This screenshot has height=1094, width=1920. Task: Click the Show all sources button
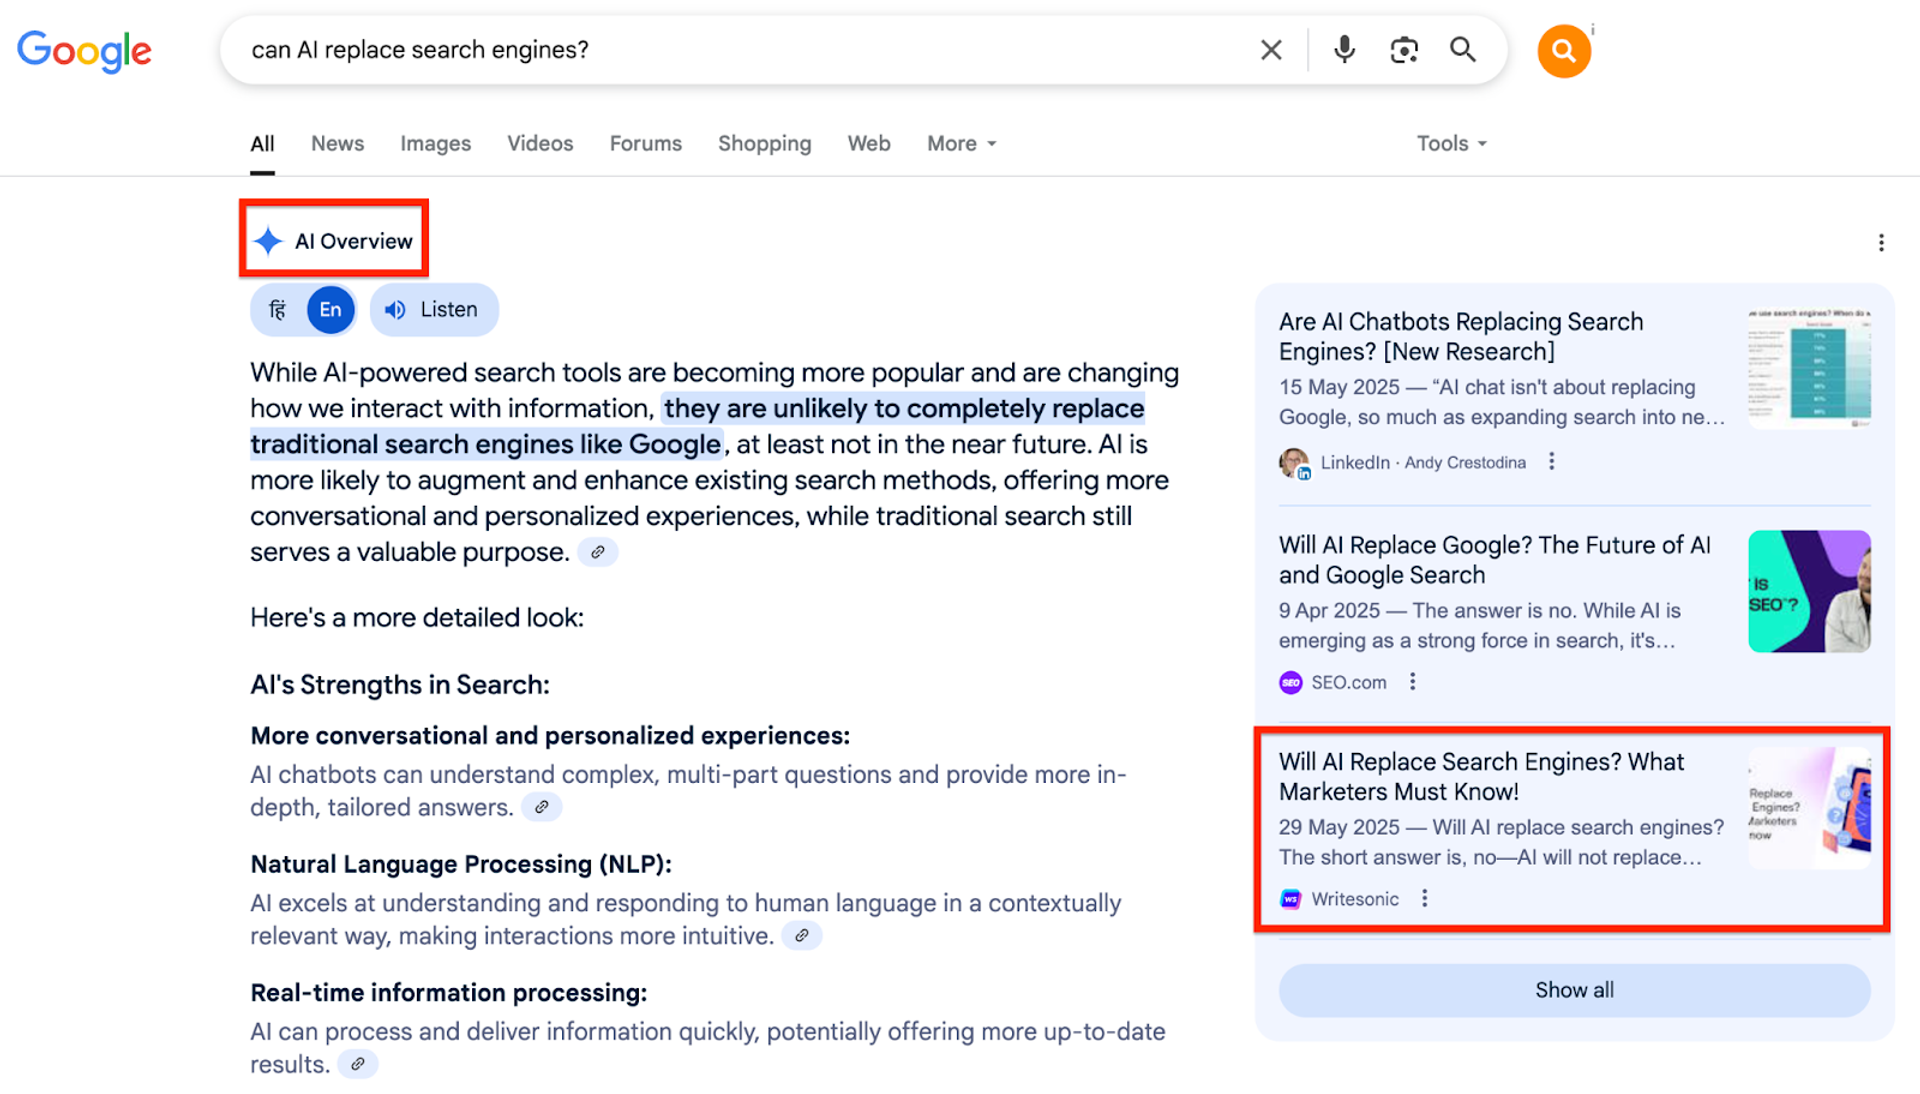pos(1574,990)
